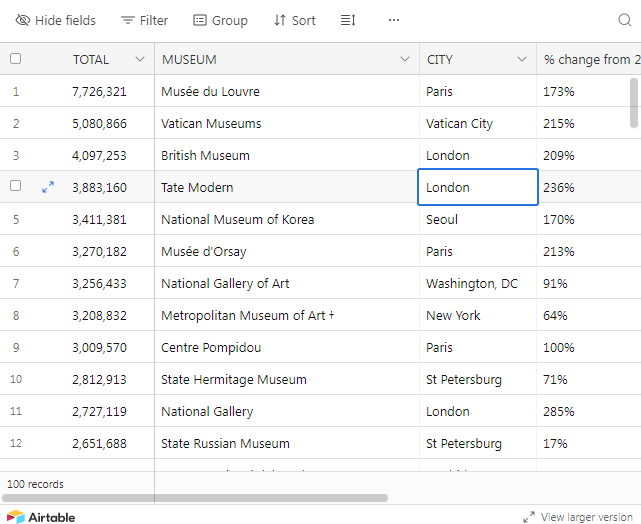Check the Tate Modern row checkbox

(x=15, y=187)
